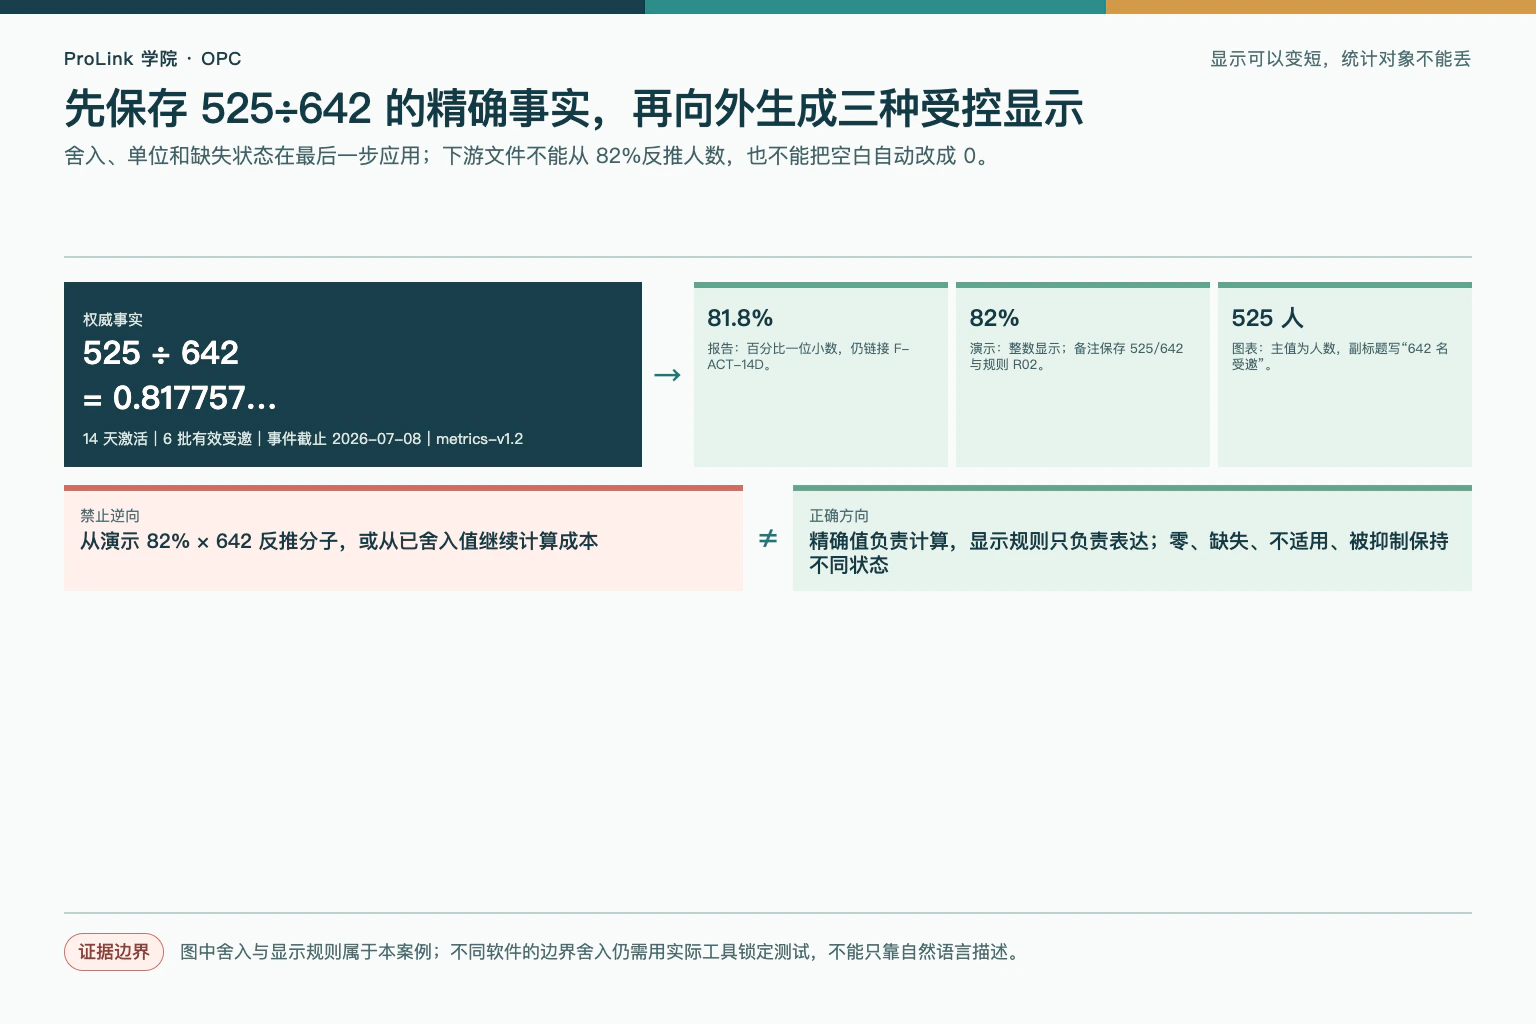Click the "525 ÷ 642" formula text

160,353
